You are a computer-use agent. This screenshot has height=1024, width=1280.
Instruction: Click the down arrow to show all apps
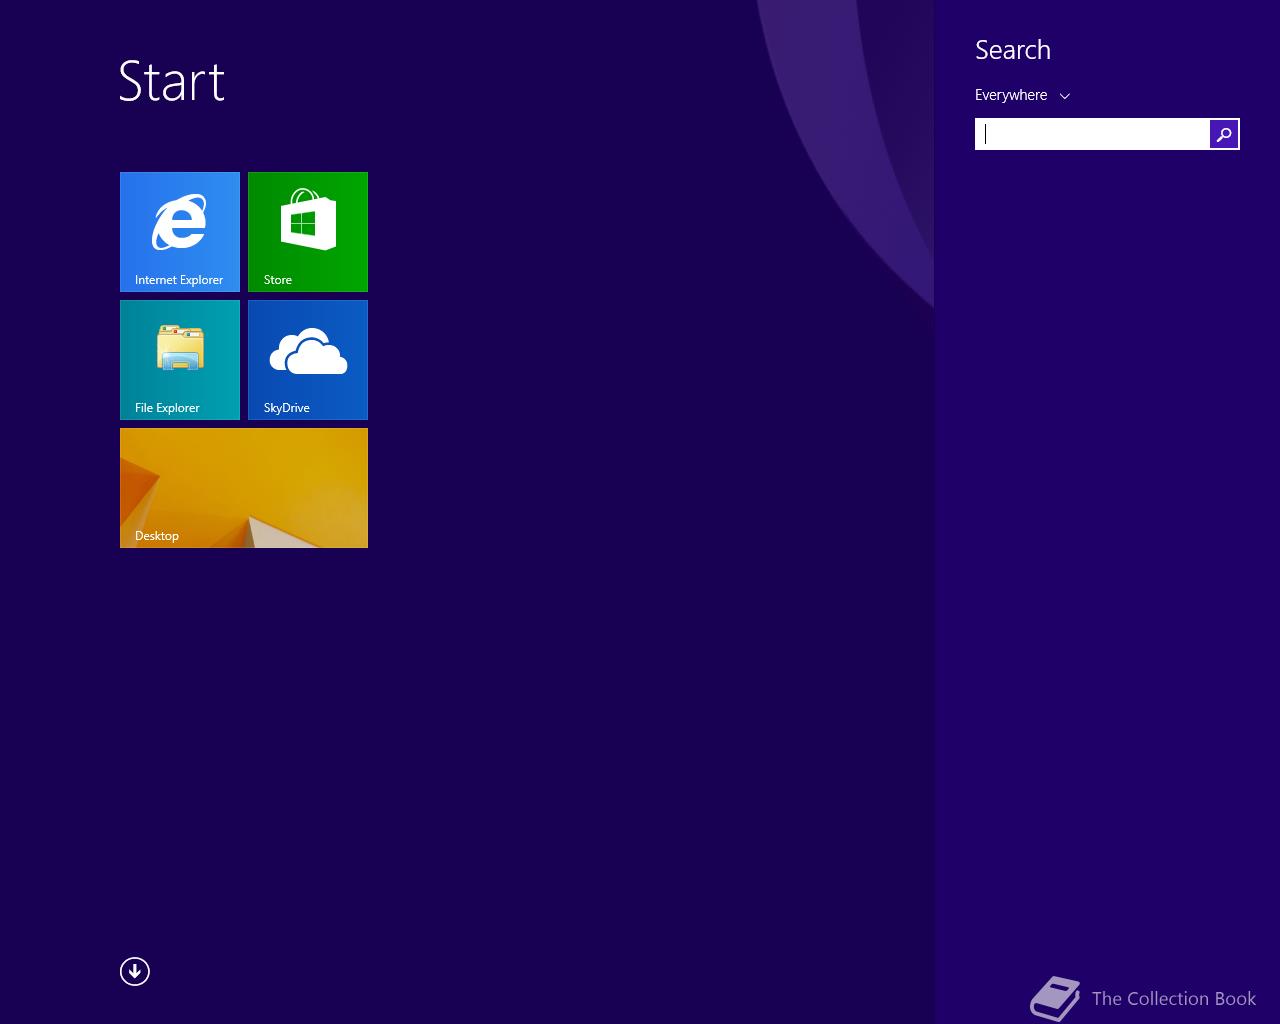pos(135,971)
